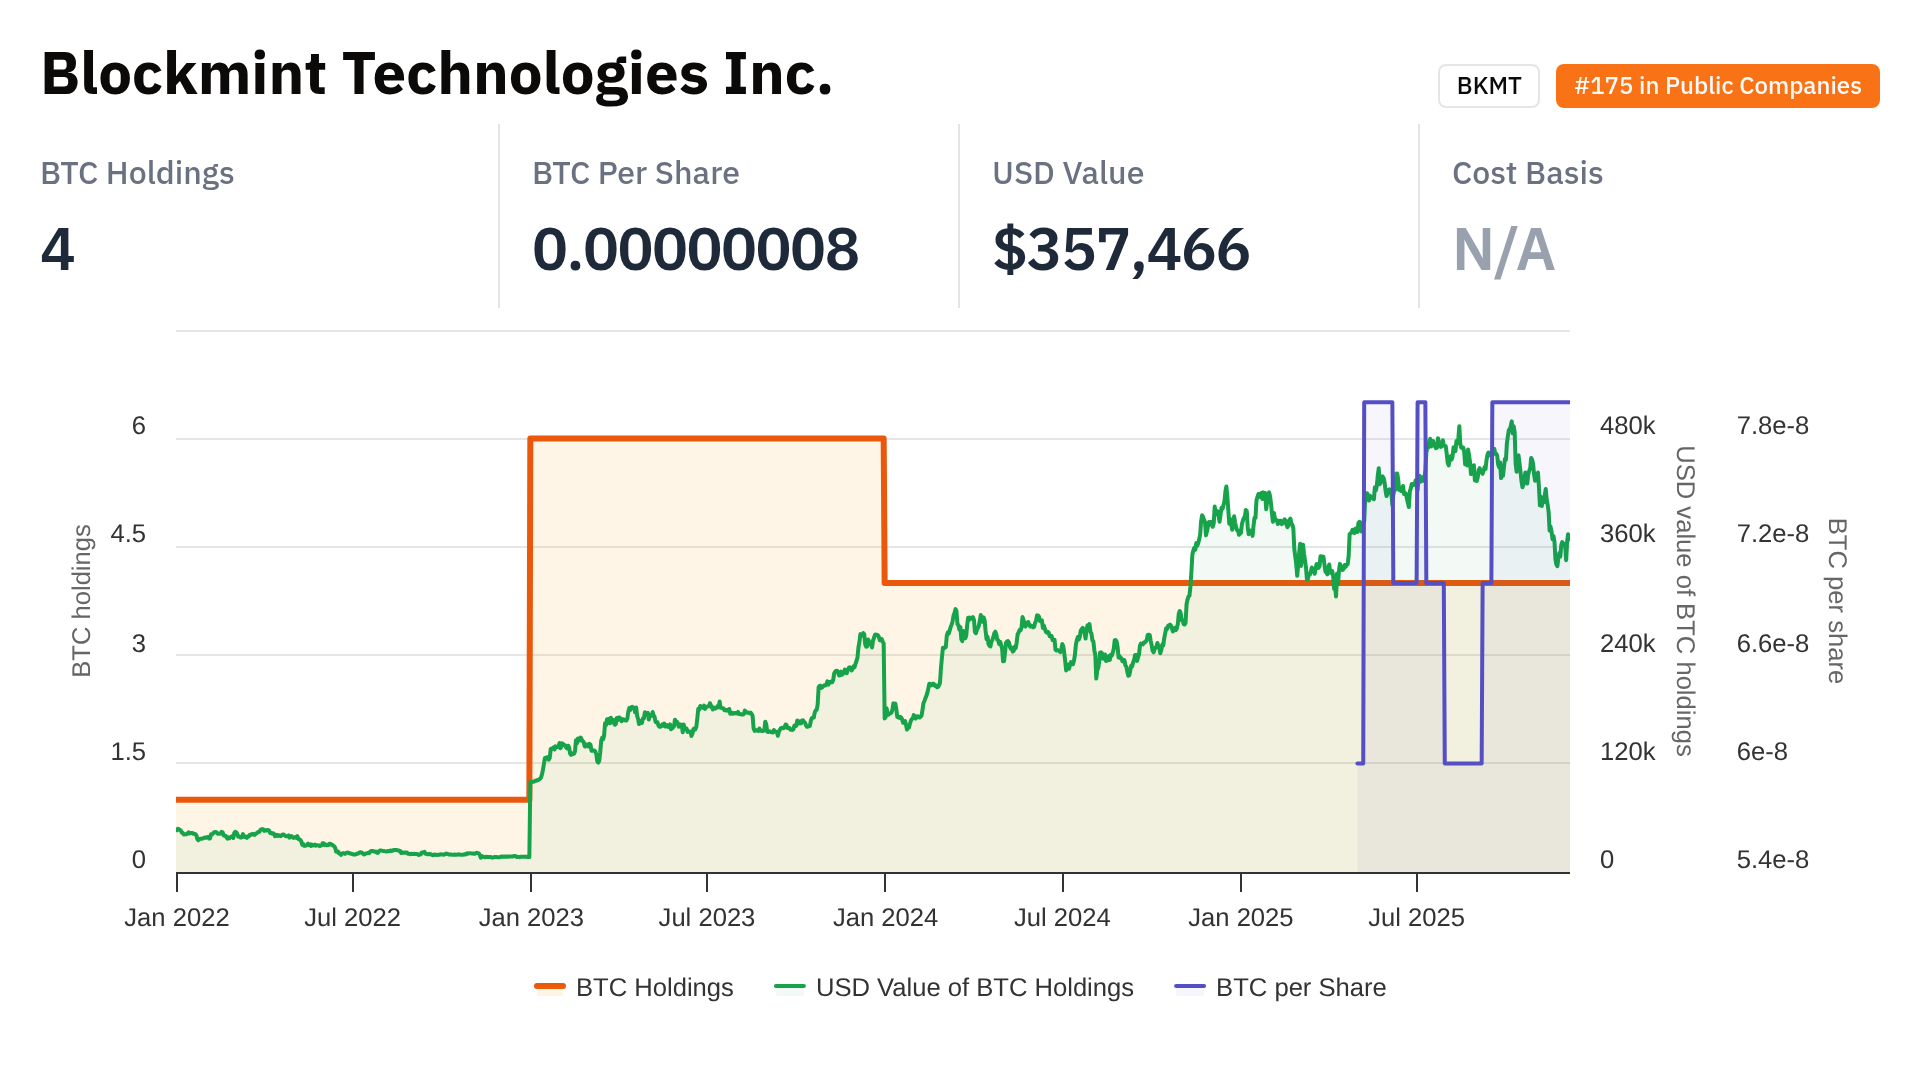This screenshot has width=1920, height=1080.
Task: Click the USD value of BTC holdings axis title
Action: pos(1685,600)
